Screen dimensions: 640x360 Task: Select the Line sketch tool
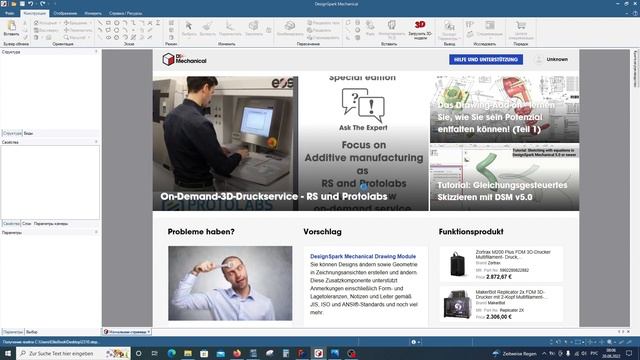tap(100, 23)
